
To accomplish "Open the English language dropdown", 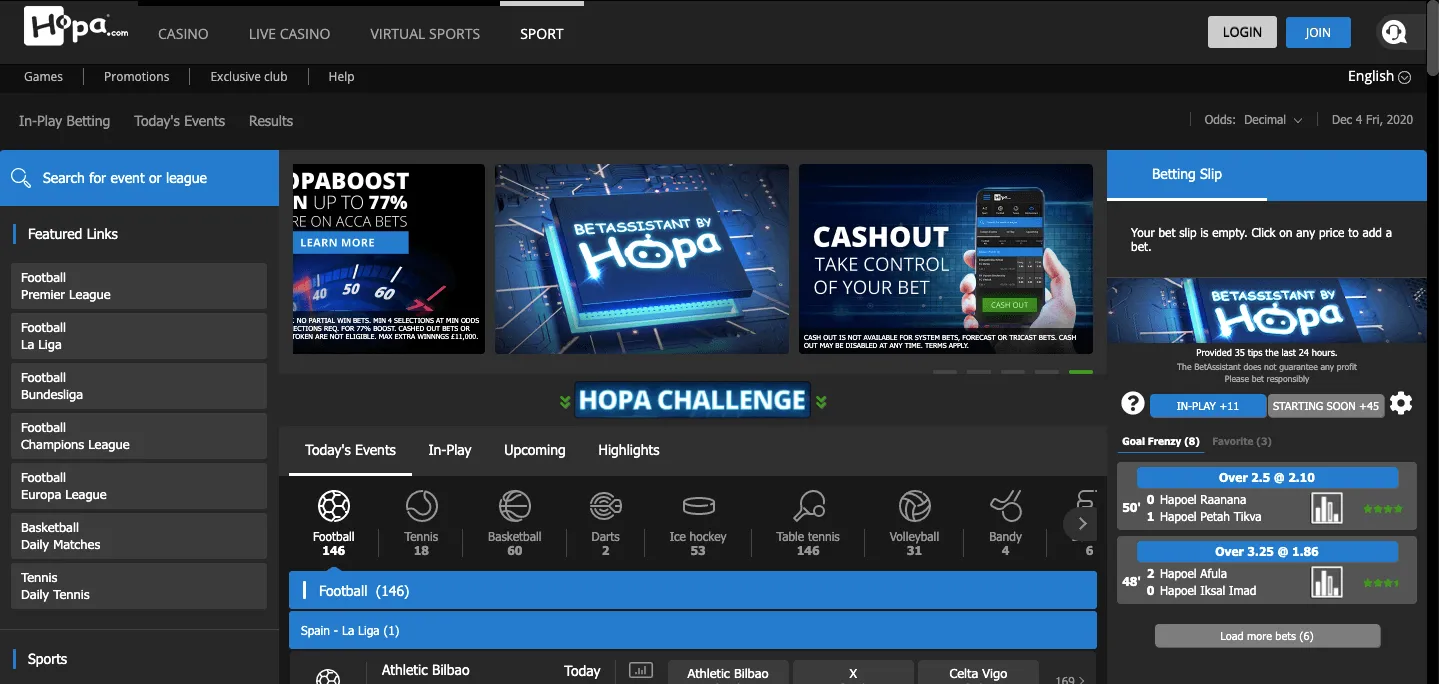I will pyautogui.click(x=1379, y=76).
